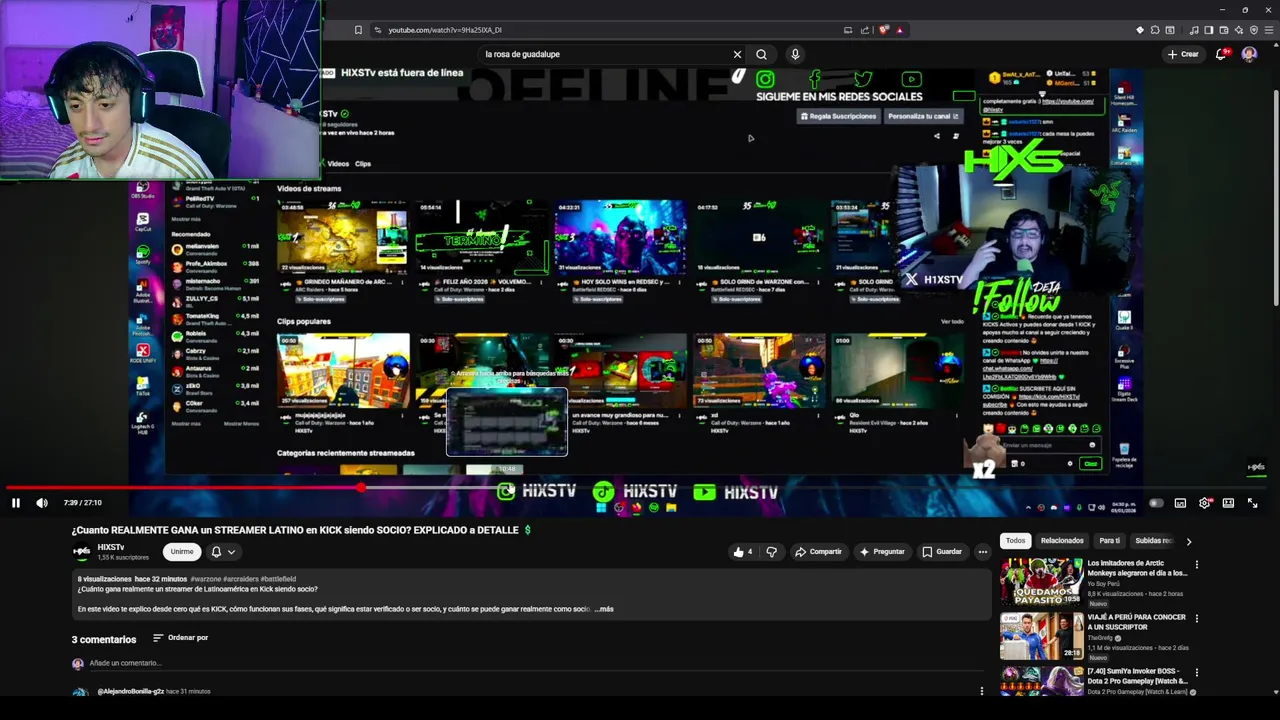Open options for VIAJÉ A PERÚ video
1280x720 pixels.
(1196, 619)
